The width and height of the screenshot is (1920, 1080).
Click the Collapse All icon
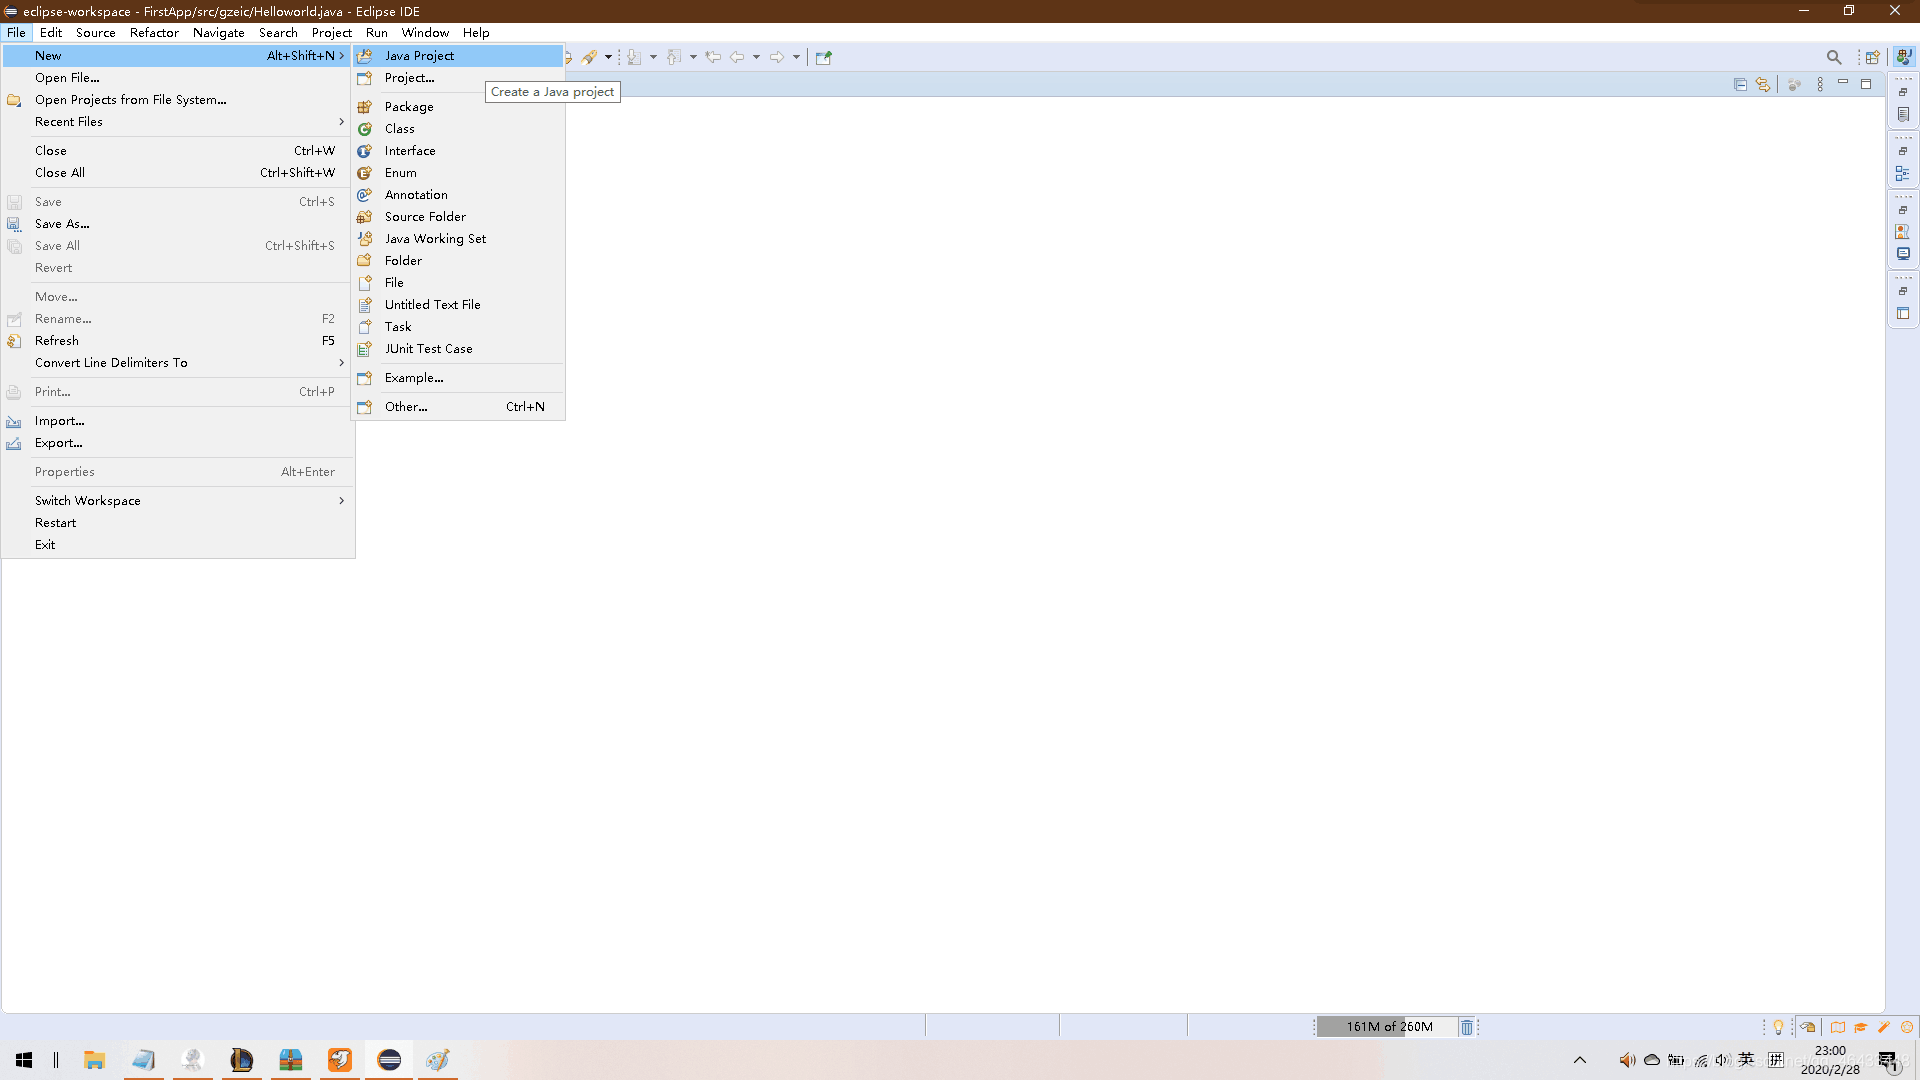tap(1740, 85)
